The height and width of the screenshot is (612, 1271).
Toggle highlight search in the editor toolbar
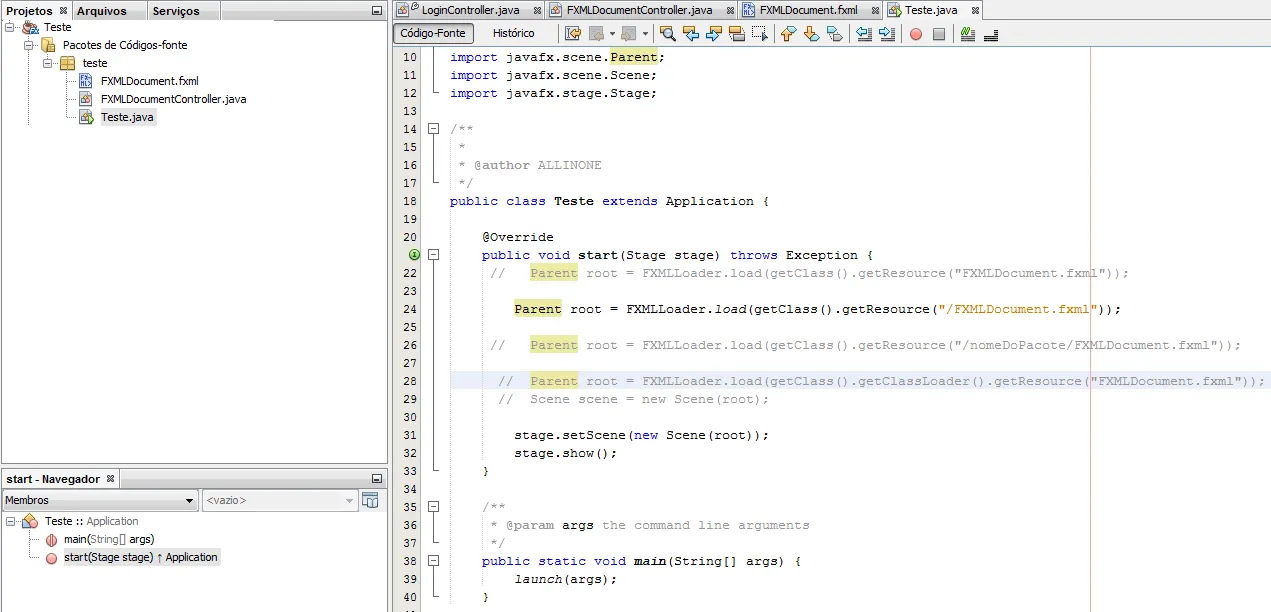coord(737,33)
